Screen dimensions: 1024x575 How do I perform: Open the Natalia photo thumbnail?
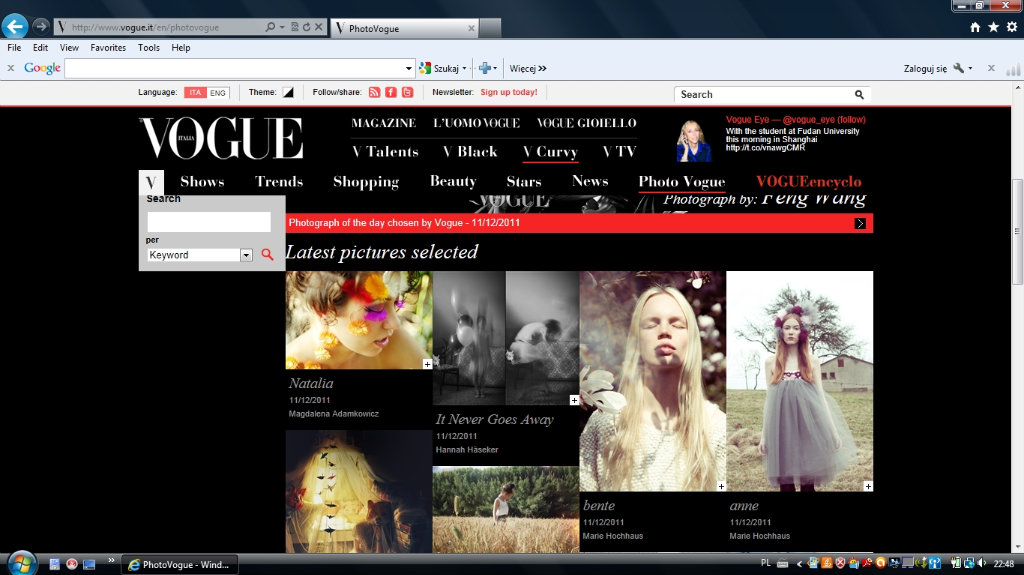point(359,320)
